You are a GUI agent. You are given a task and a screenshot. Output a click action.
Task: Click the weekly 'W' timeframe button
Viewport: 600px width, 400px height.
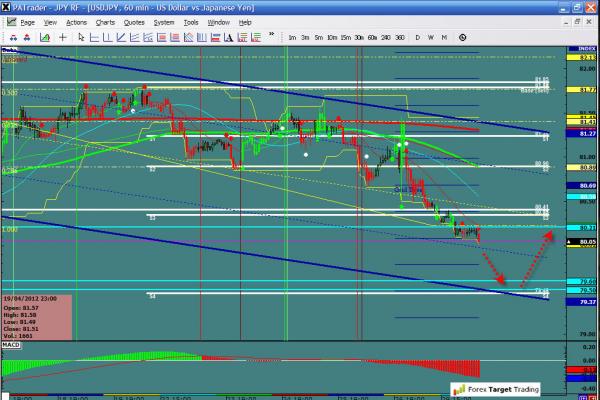430,37
